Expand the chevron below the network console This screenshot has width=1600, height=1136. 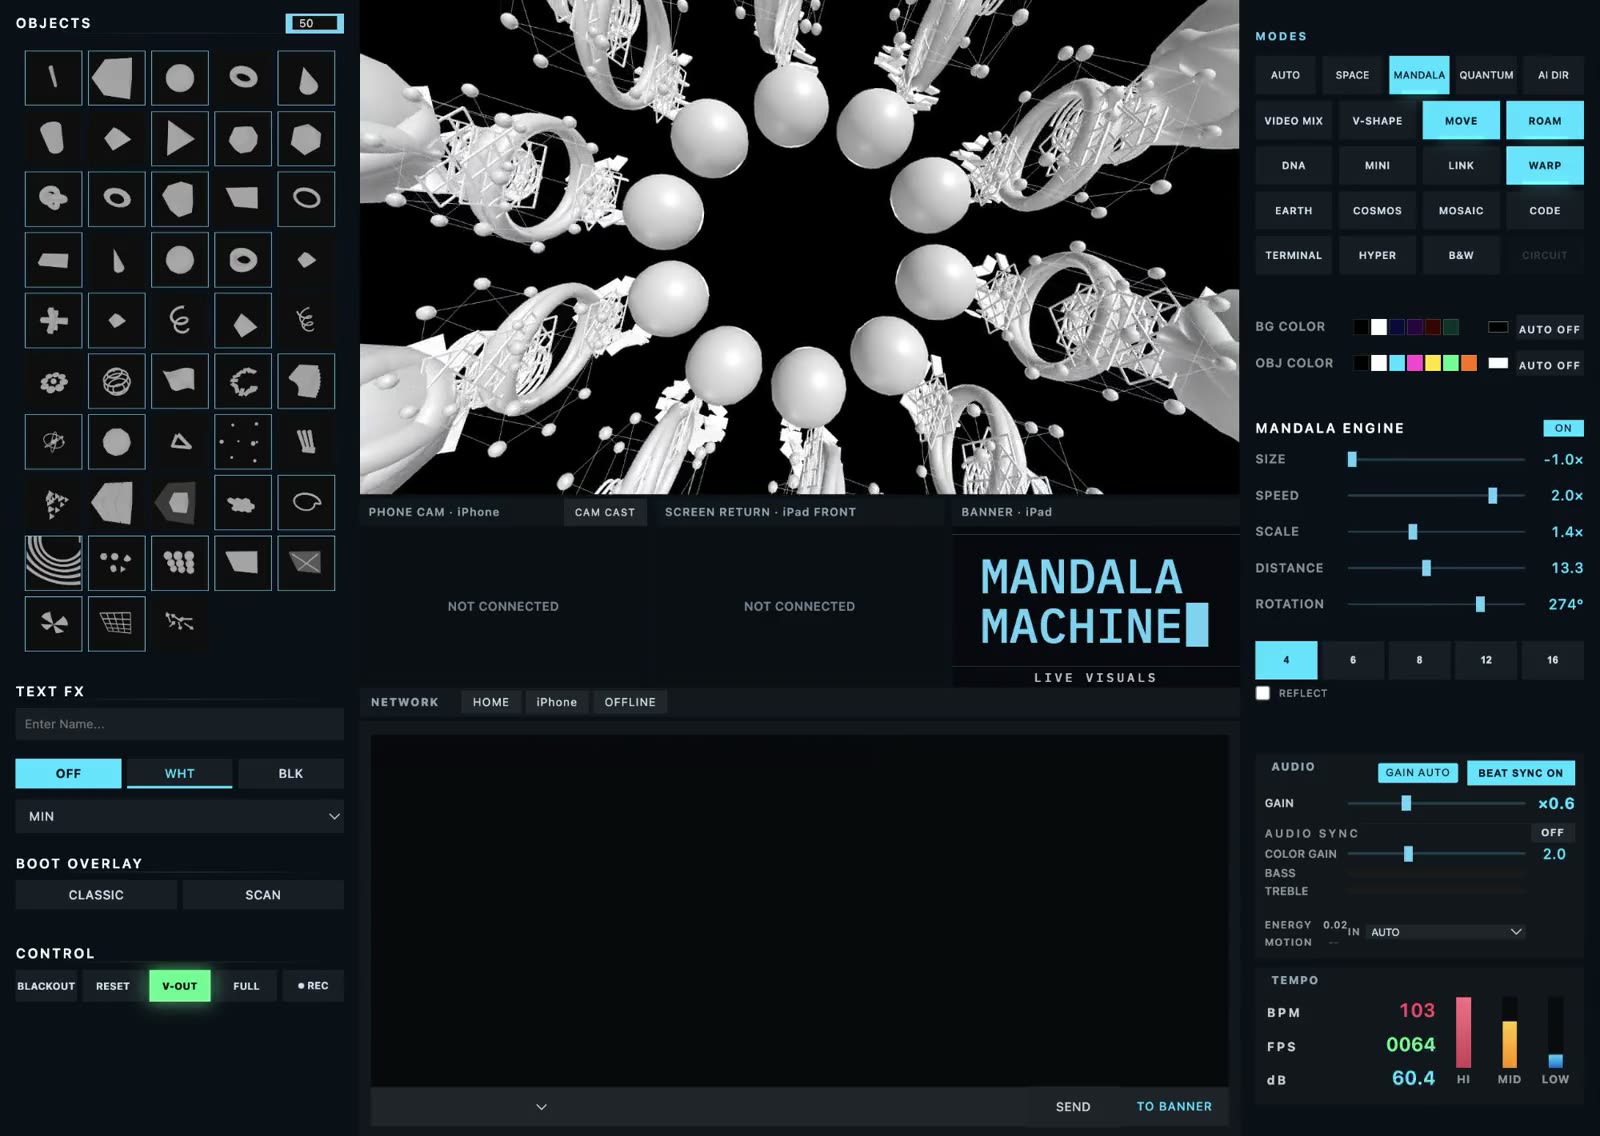[x=542, y=1107]
